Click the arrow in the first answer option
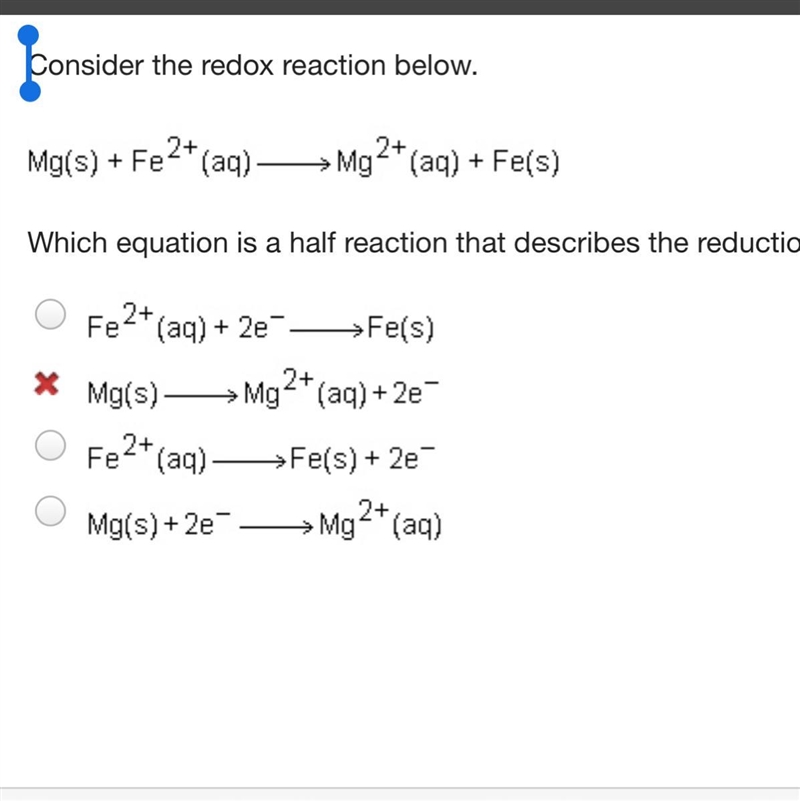The height and width of the screenshot is (801, 800). [x=326, y=331]
